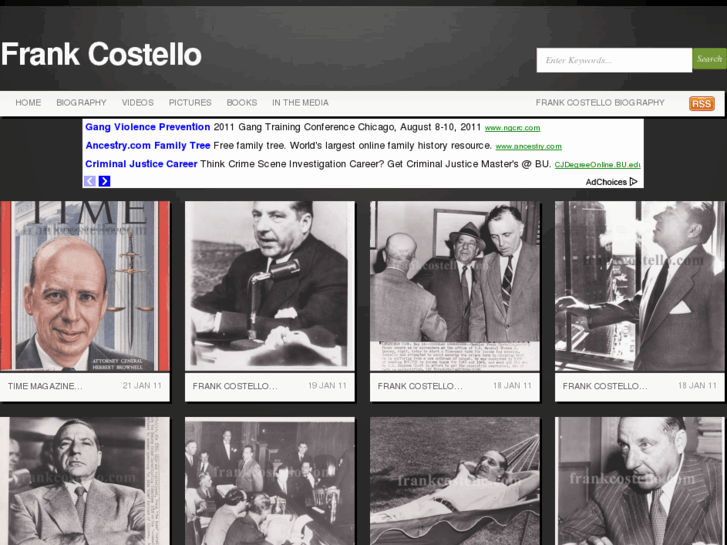Open the BOOKS menu item

coord(242,103)
